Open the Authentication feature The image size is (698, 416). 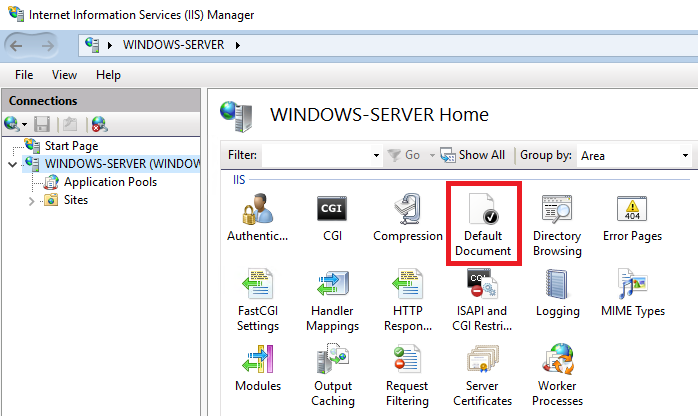coord(257,218)
